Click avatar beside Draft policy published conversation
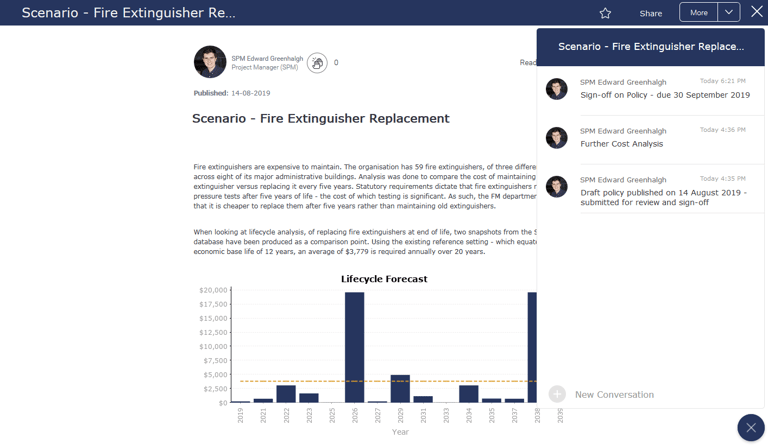Image resolution: width=768 pixels, height=445 pixels. (x=556, y=187)
